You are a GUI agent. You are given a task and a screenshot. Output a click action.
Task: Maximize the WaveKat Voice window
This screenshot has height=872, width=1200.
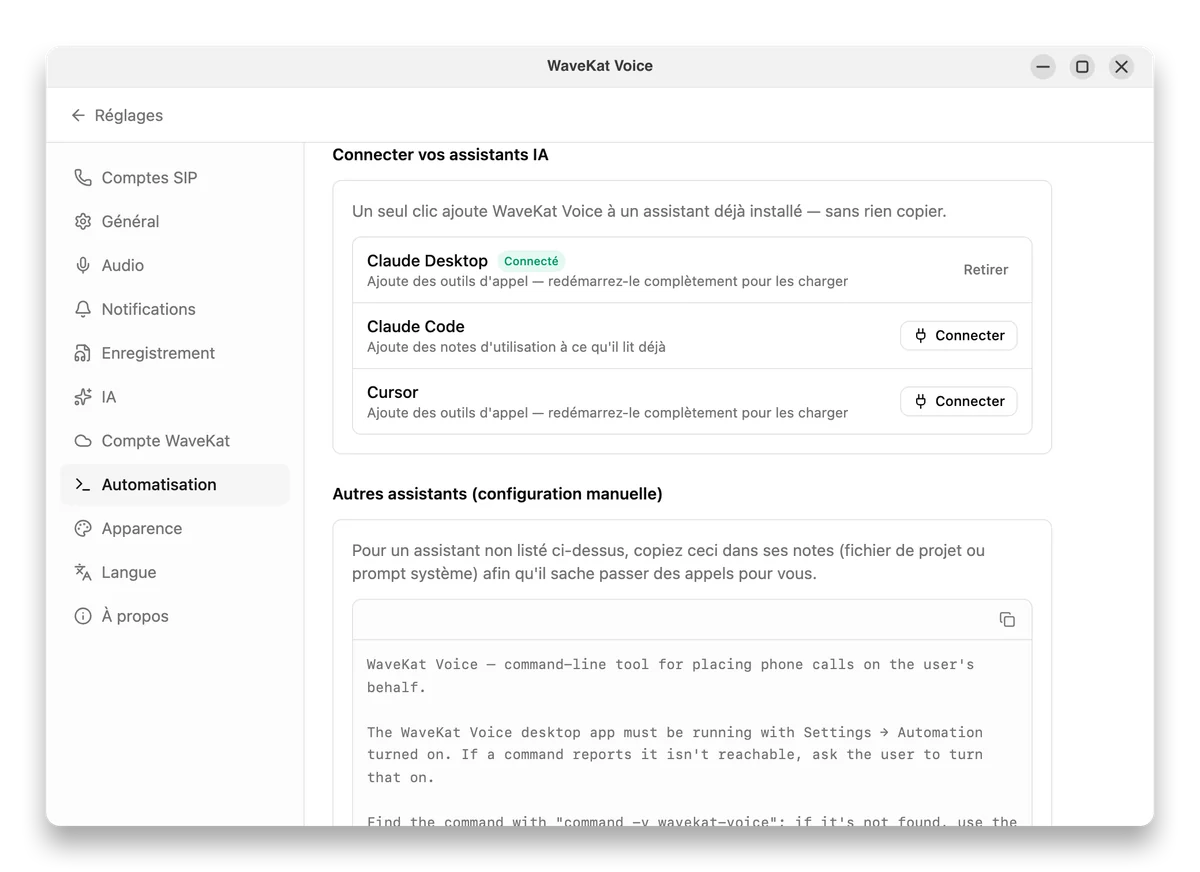coord(1082,67)
